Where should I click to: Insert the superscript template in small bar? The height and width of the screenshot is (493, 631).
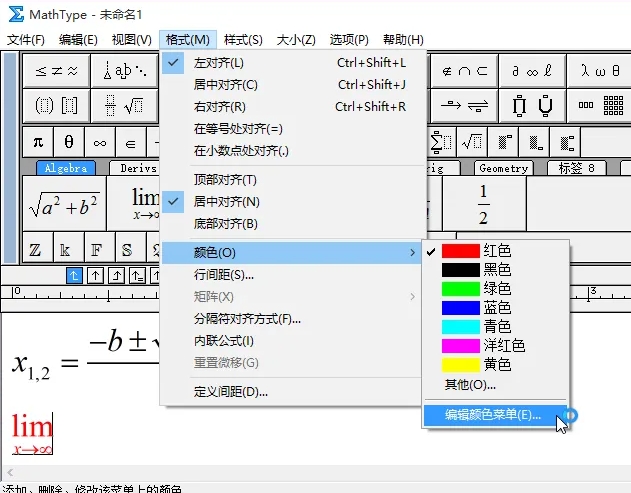[503, 142]
